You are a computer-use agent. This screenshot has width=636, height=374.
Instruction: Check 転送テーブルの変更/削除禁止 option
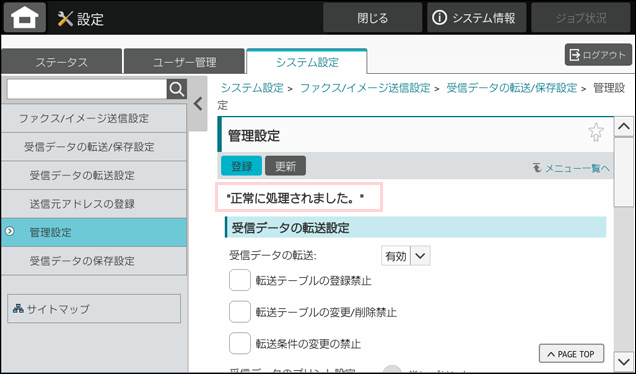[x=240, y=312]
